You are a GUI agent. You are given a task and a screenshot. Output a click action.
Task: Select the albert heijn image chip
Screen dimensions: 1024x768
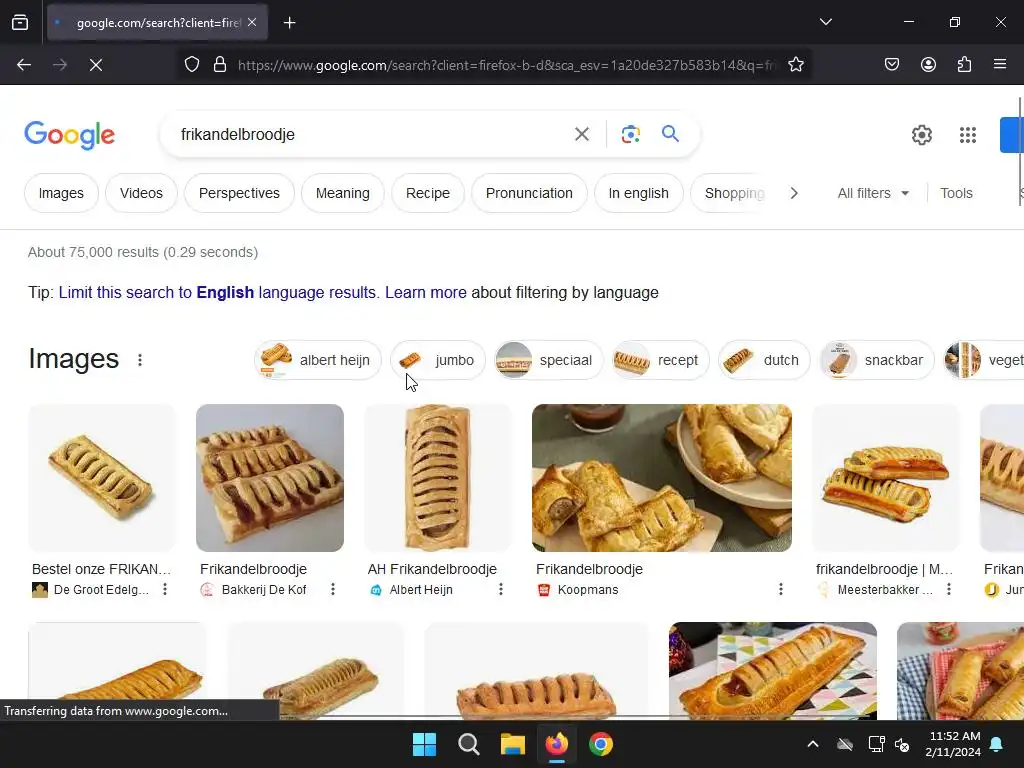pyautogui.click(x=317, y=360)
